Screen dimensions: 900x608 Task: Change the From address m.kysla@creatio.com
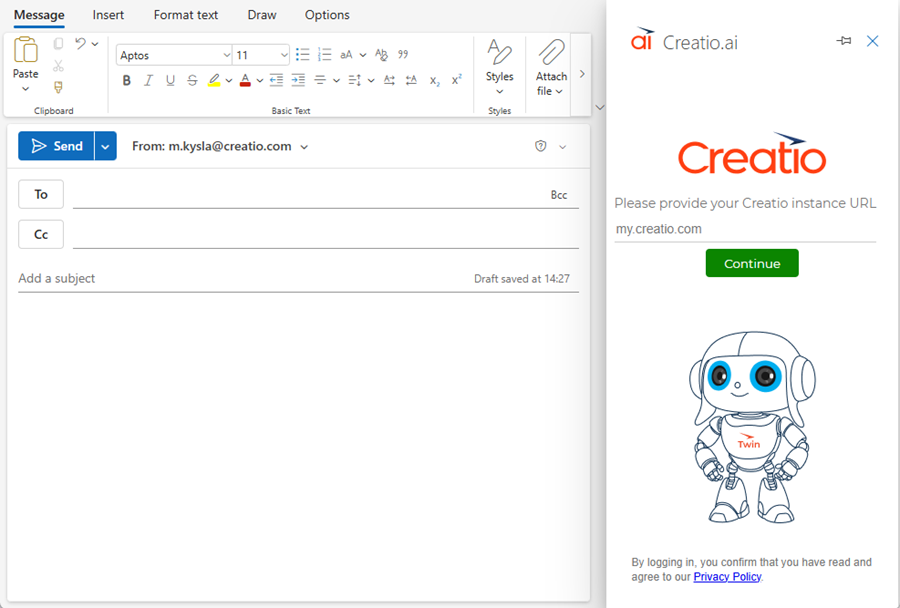[x=220, y=146]
